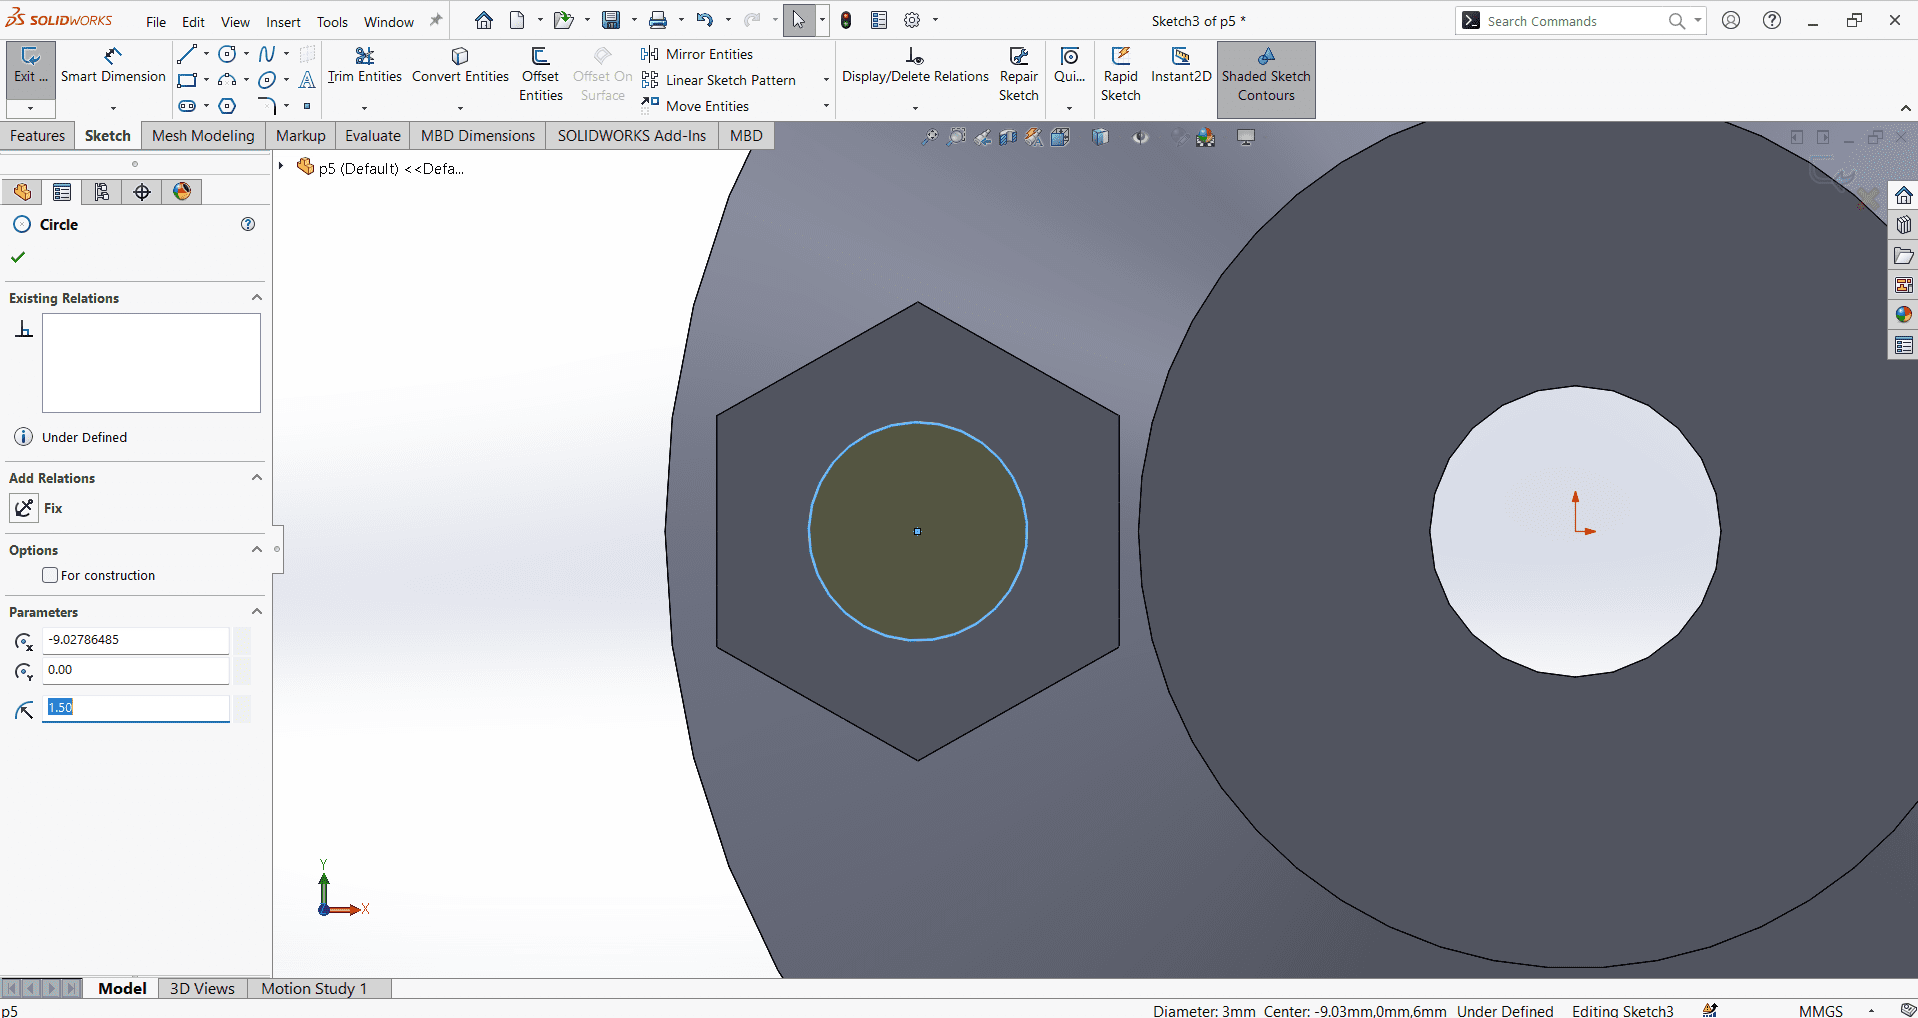This screenshot has height=1018, width=1918.
Task: Enable the For construction checkbox
Action: pos(50,575)
